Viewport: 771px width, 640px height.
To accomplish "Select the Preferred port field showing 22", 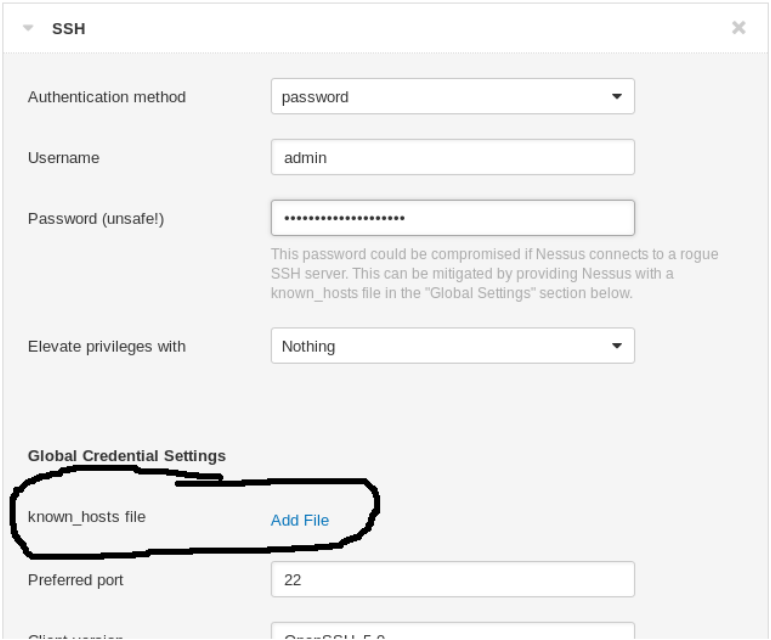I will pyautogui.click(x=452, y=579).
